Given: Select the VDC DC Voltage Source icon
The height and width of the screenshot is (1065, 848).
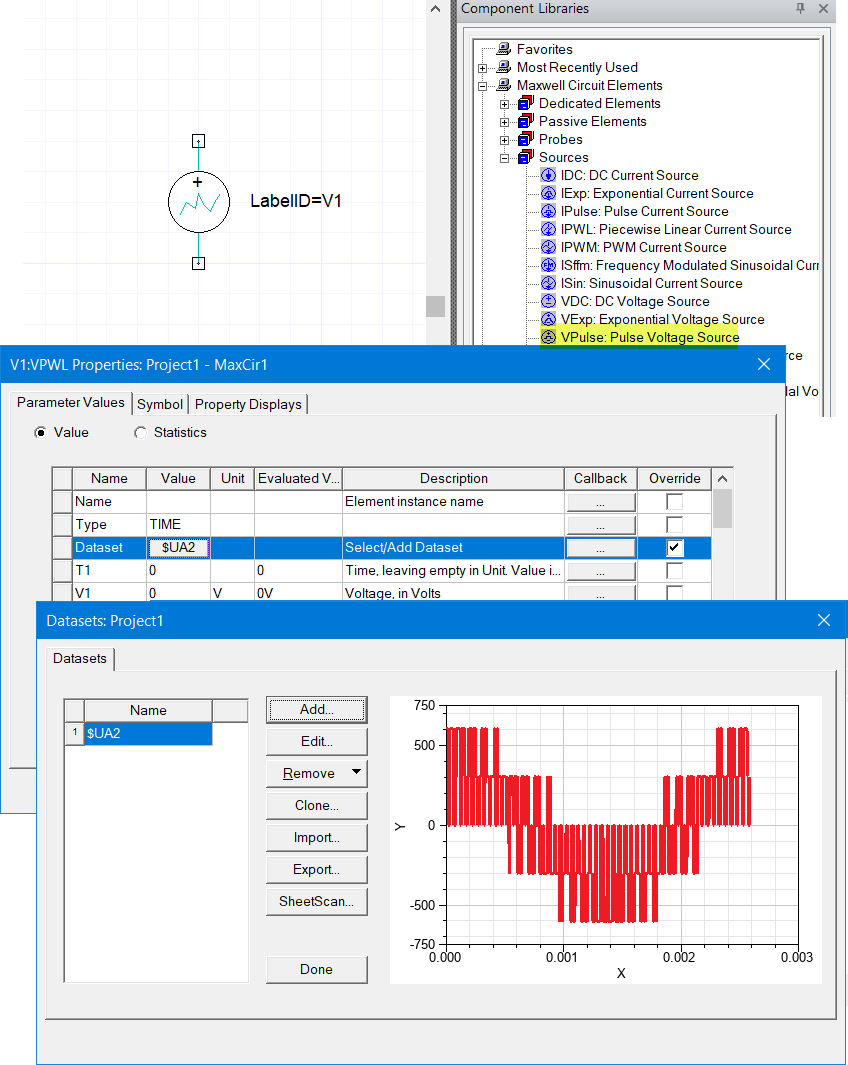Looking at the screenshot, I should pyautogui.click(x=548, y=301).
